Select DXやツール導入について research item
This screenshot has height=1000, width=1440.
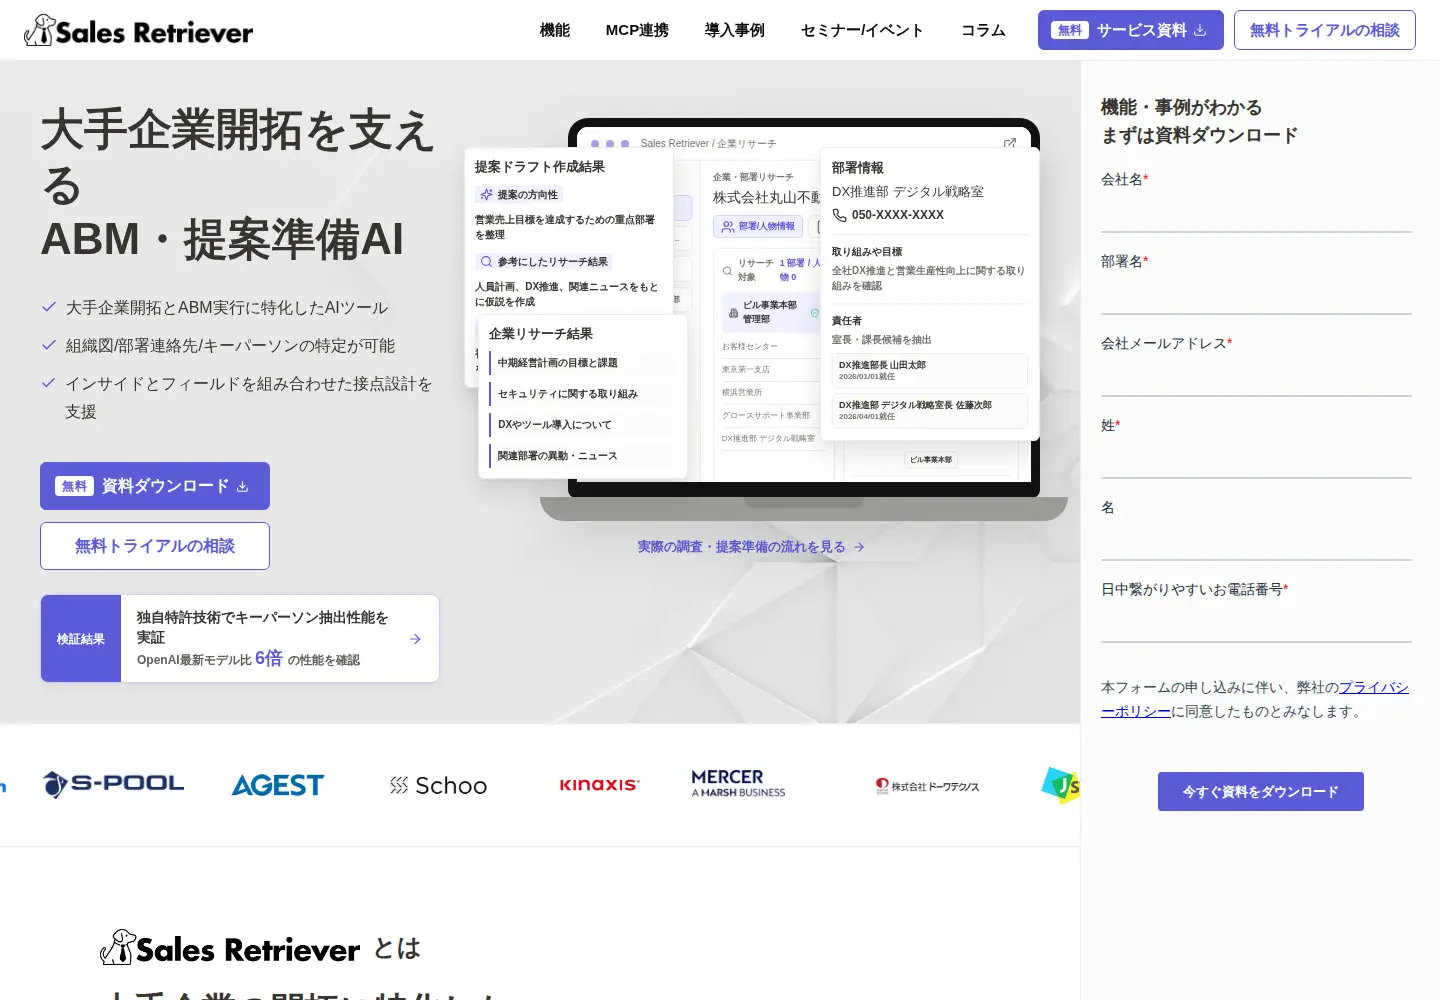[x=582, y=425]
